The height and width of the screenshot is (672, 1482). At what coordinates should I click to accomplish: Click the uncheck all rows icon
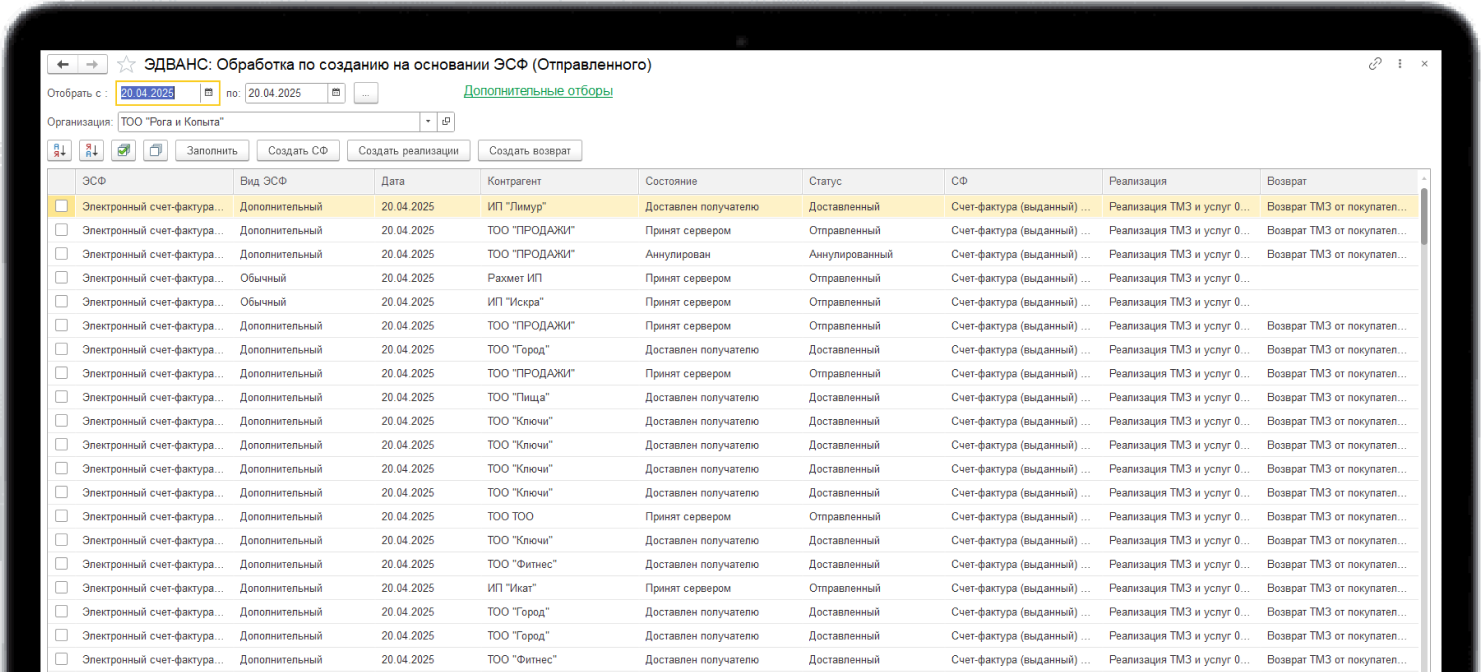pos(155,151)
